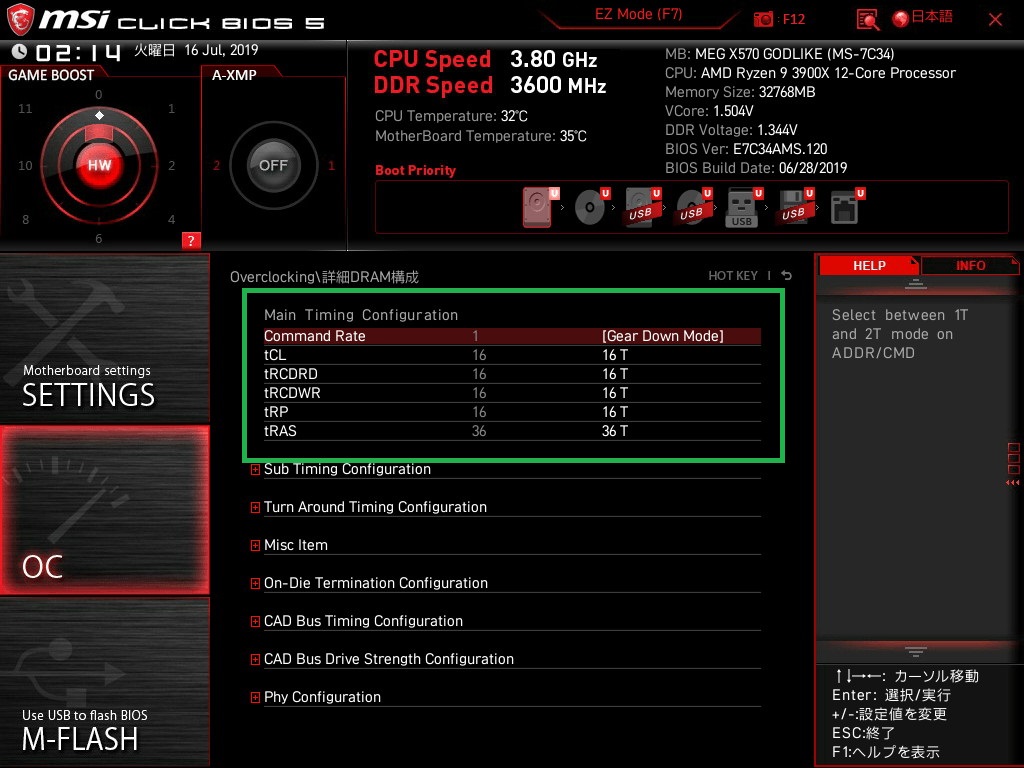Screen dimensions: 1024x768
Task: Open the 日本語 language selector
Action: [932, 18]
